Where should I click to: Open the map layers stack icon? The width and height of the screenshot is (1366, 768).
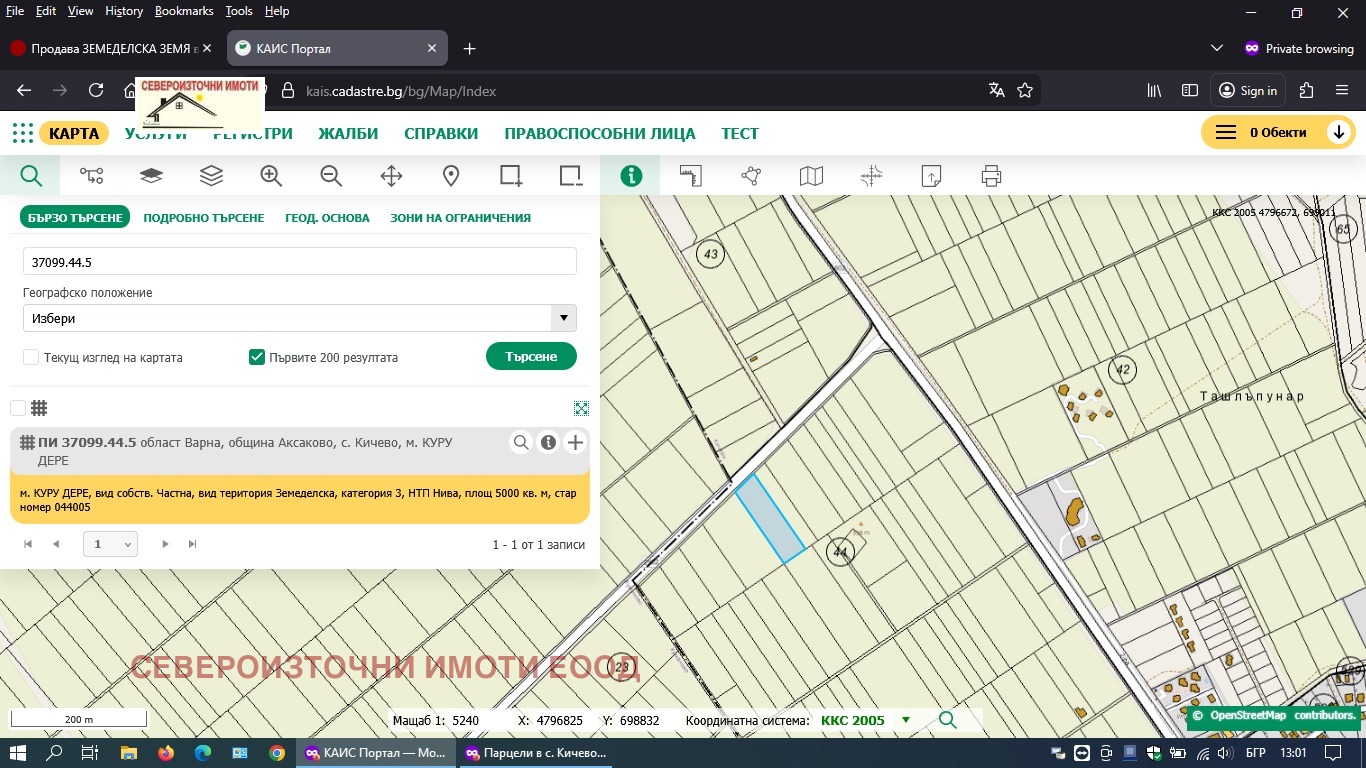click(x=211, y=176)
